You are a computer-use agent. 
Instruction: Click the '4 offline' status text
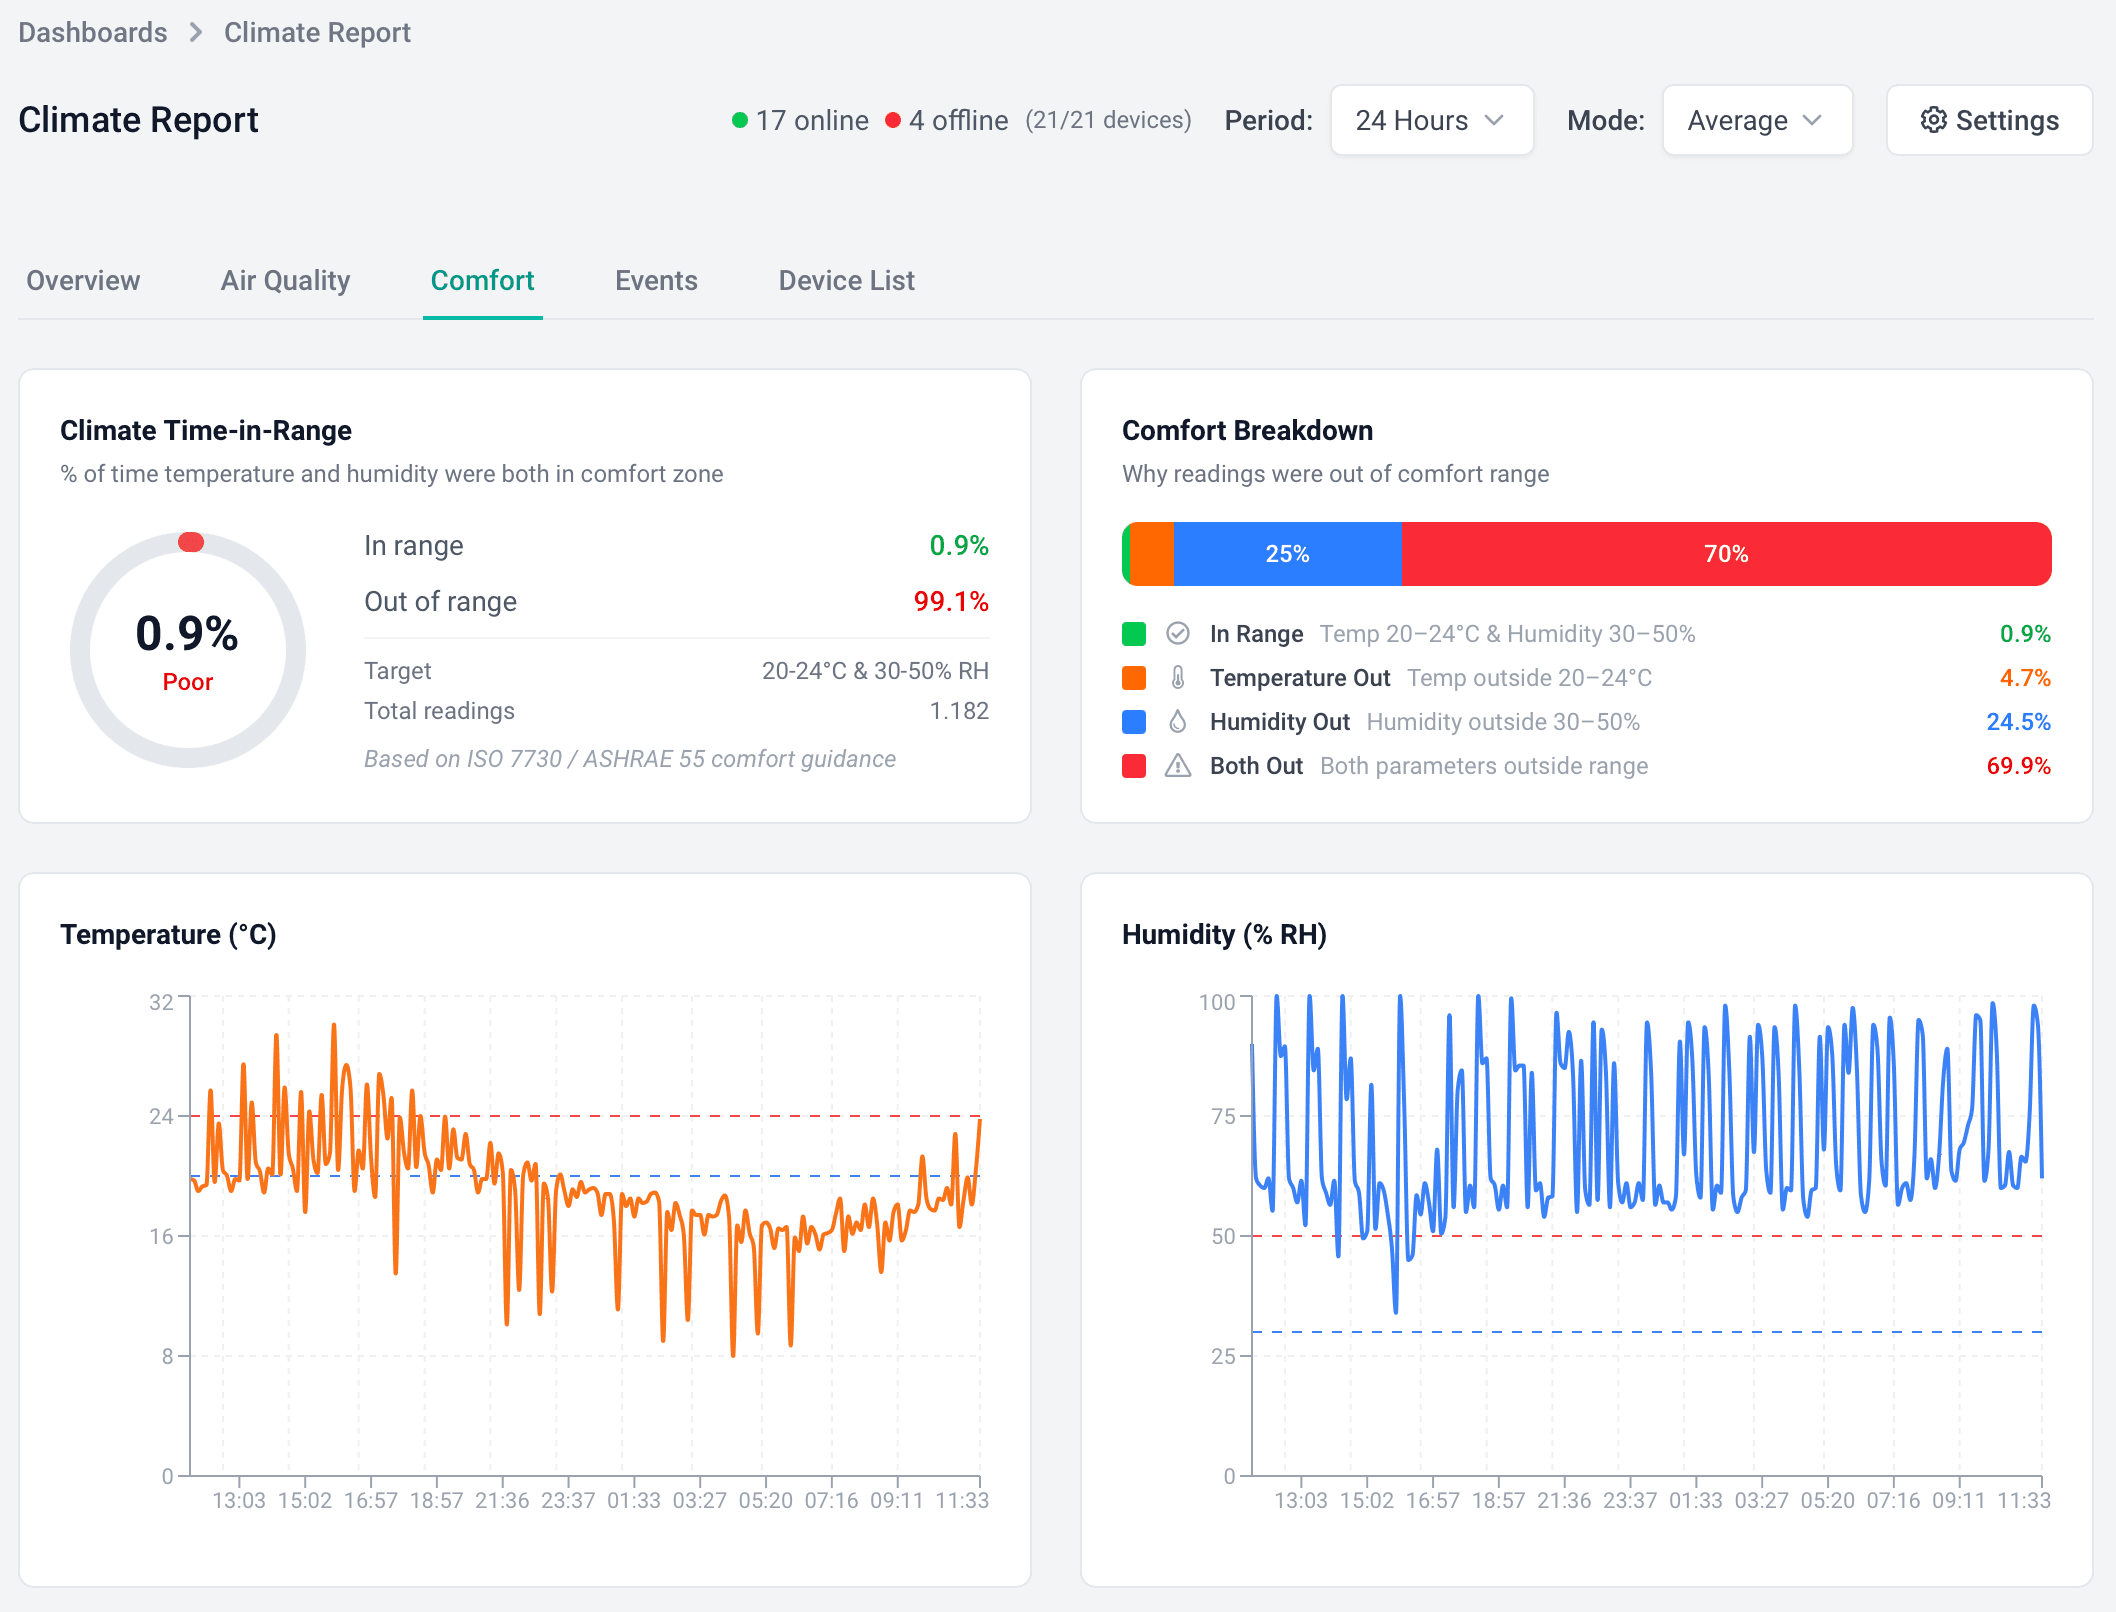958,121
